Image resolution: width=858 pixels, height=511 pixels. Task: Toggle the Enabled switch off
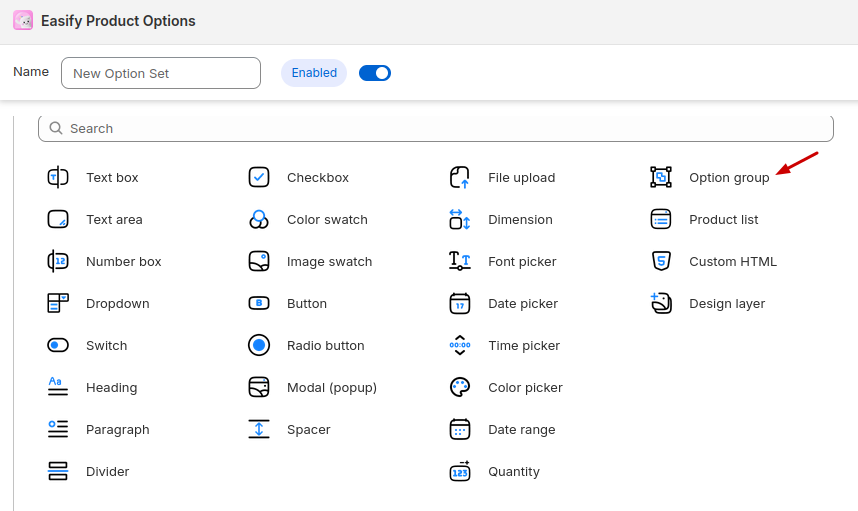[375, 73]
